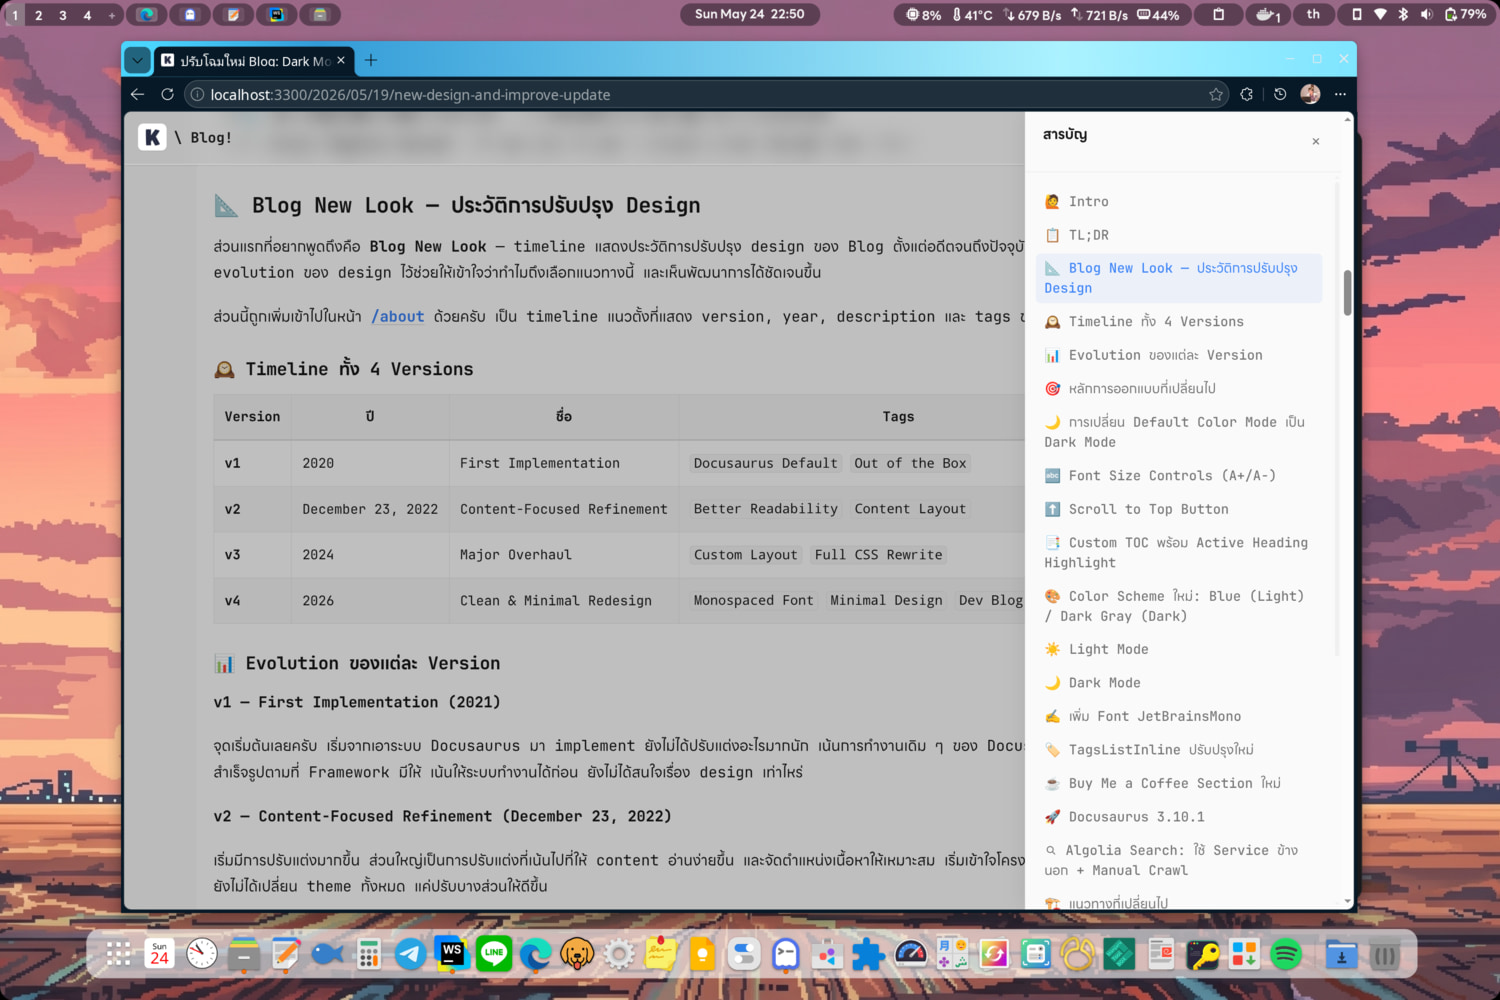Go to TagsListInline ปรับปรุงใหม่ contents entry

click(x=1180, y=750)
